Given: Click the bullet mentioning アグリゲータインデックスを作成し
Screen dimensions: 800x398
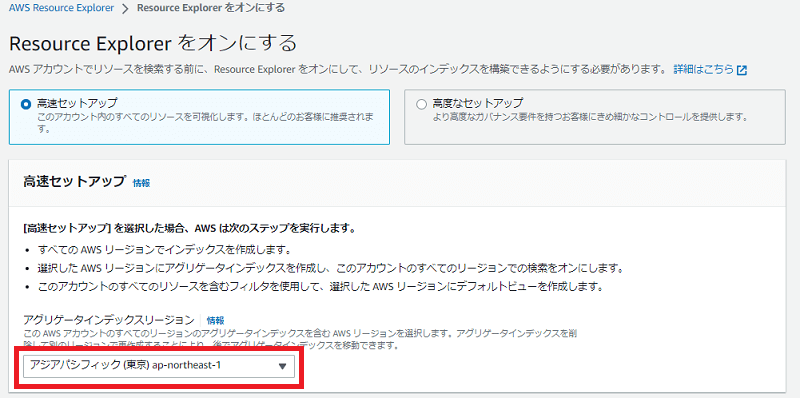Looking at the screenshot, I should tap(331, 268).
